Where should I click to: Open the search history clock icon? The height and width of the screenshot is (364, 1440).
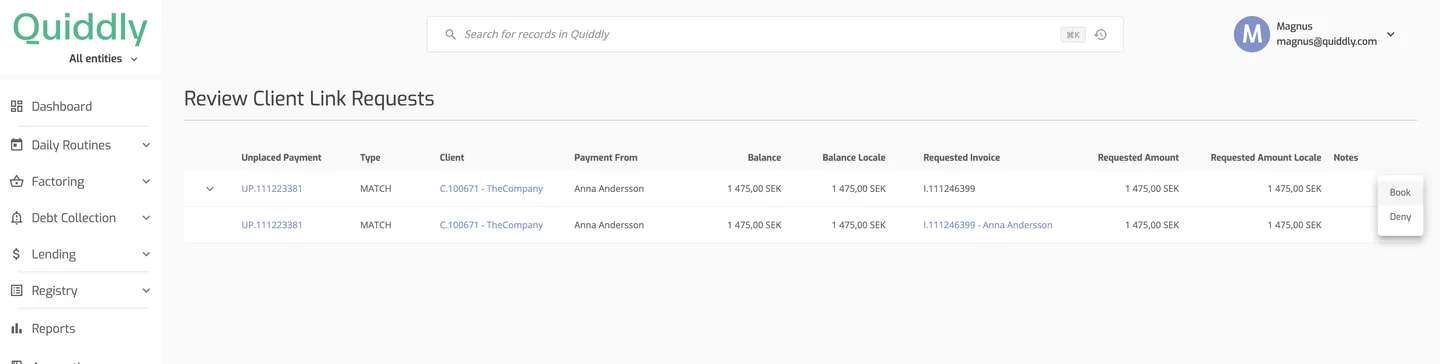pyautogui.click(x=1101, y=34)
